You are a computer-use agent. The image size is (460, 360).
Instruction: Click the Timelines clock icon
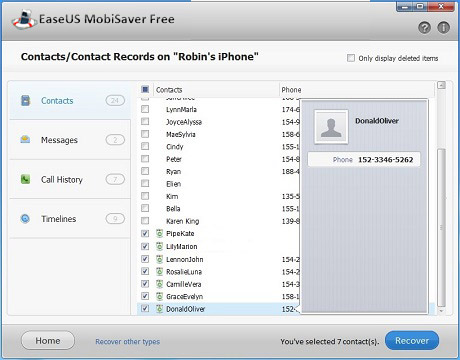coord(25,219)
